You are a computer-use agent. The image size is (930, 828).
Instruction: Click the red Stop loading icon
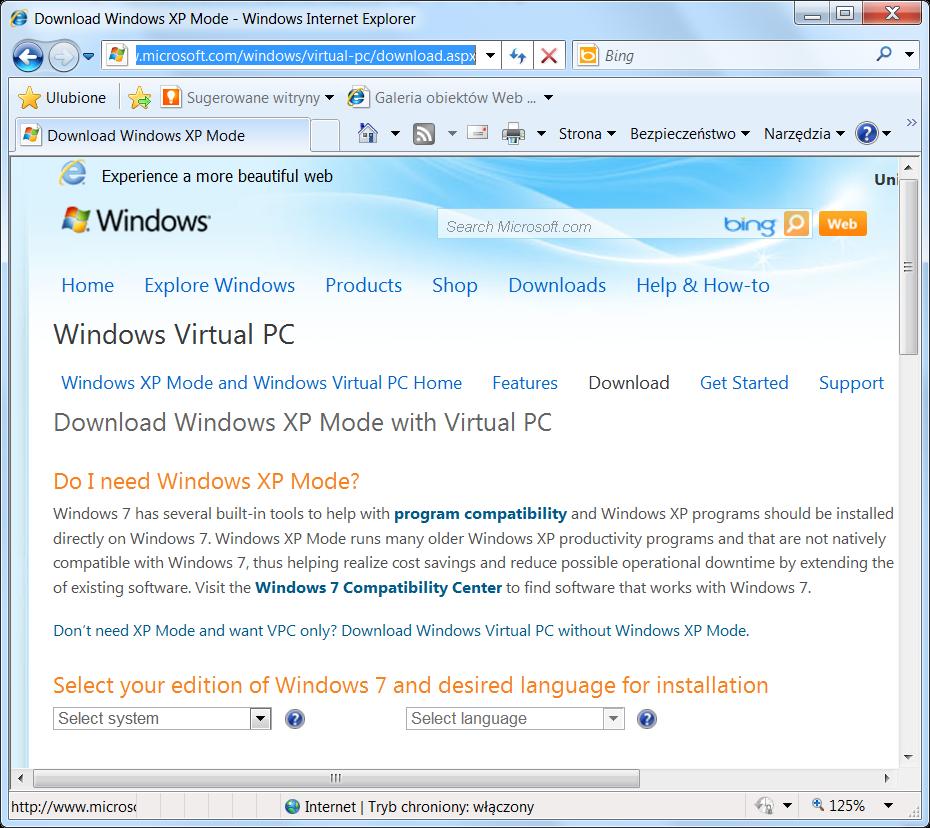(x=549, y=56)
